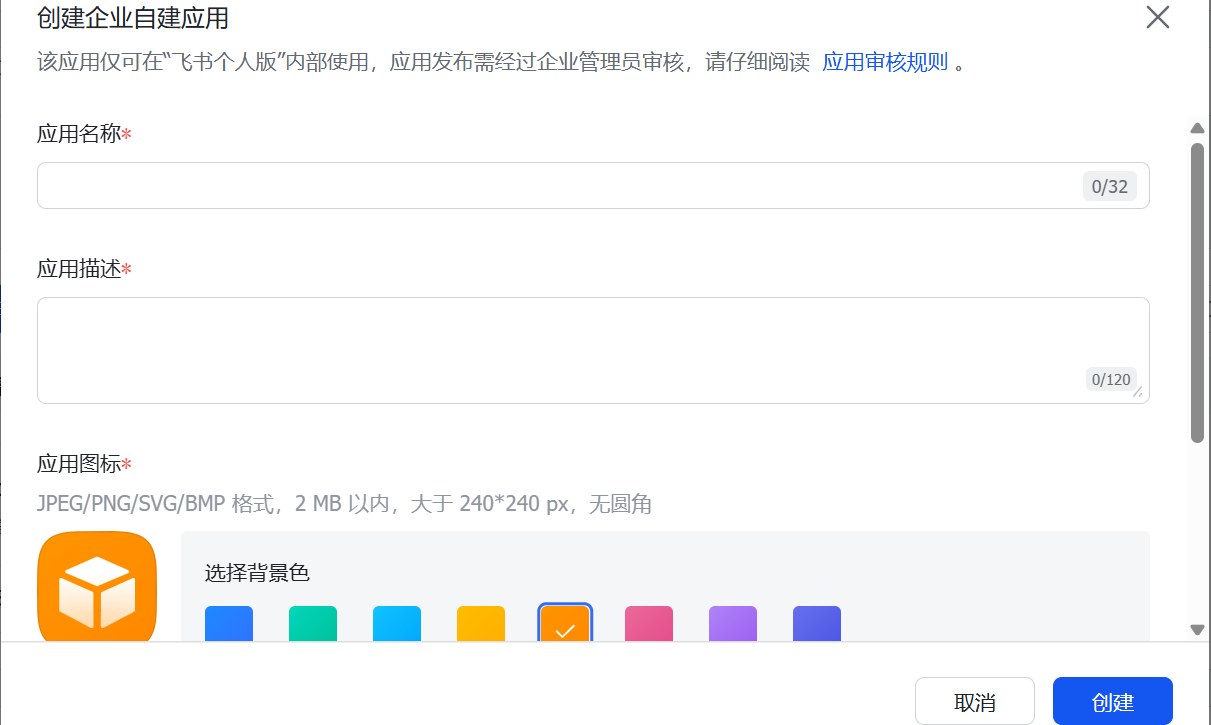Click the scrollbar up arrow
The height and width of the screenshot is (725, 1211).
point(1197,128)
